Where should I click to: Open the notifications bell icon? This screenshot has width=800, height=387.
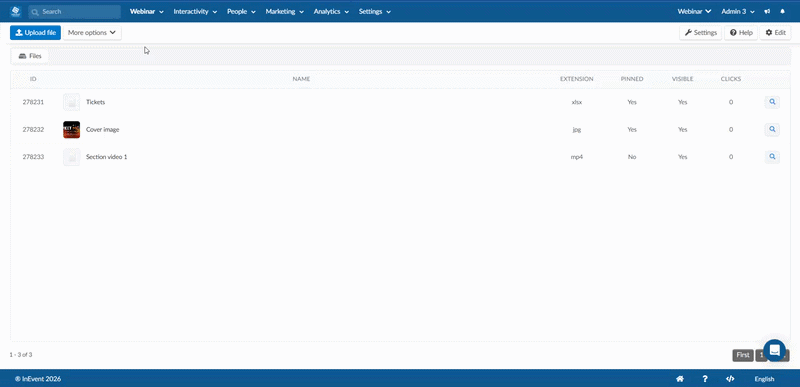tap(783, 11)
